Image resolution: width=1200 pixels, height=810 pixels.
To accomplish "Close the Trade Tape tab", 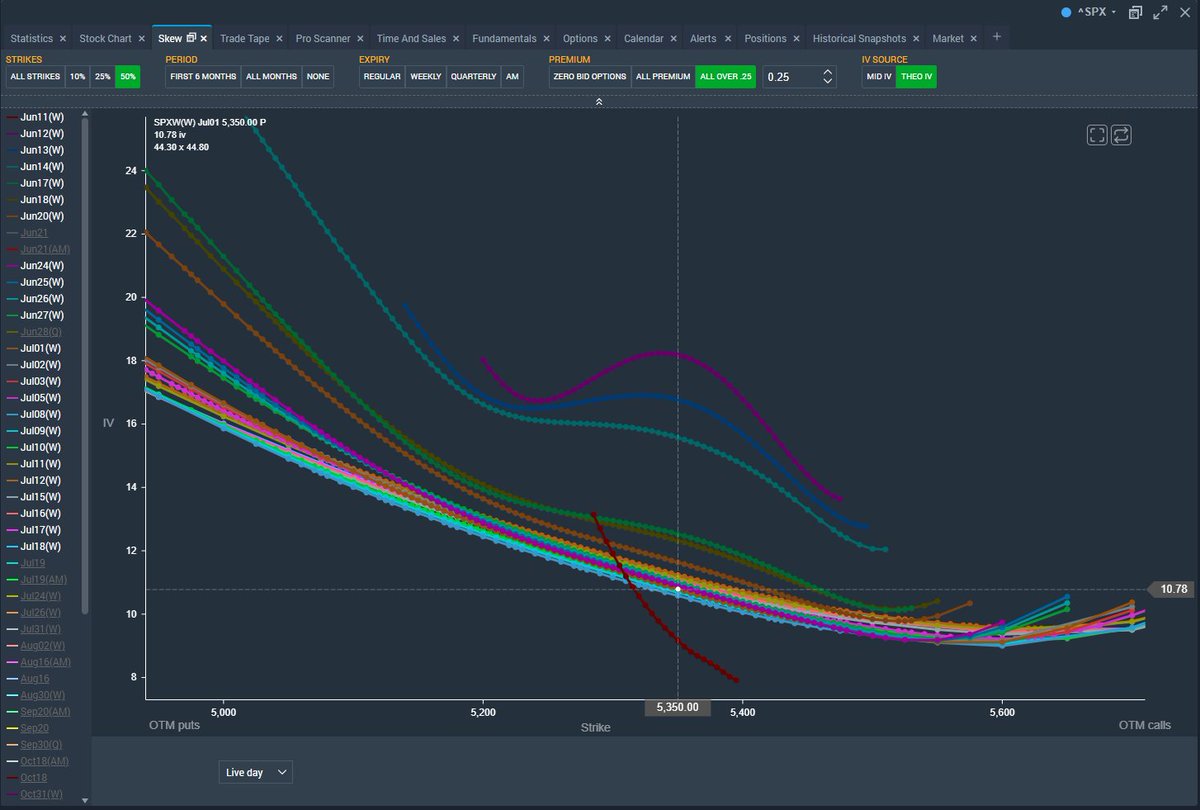I will (280, 39).
